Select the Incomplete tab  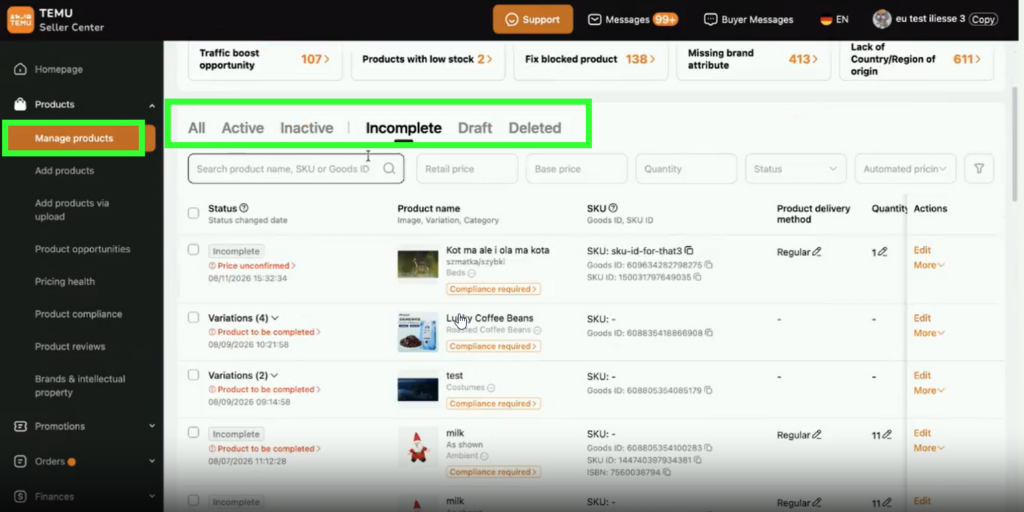[404, 128]
